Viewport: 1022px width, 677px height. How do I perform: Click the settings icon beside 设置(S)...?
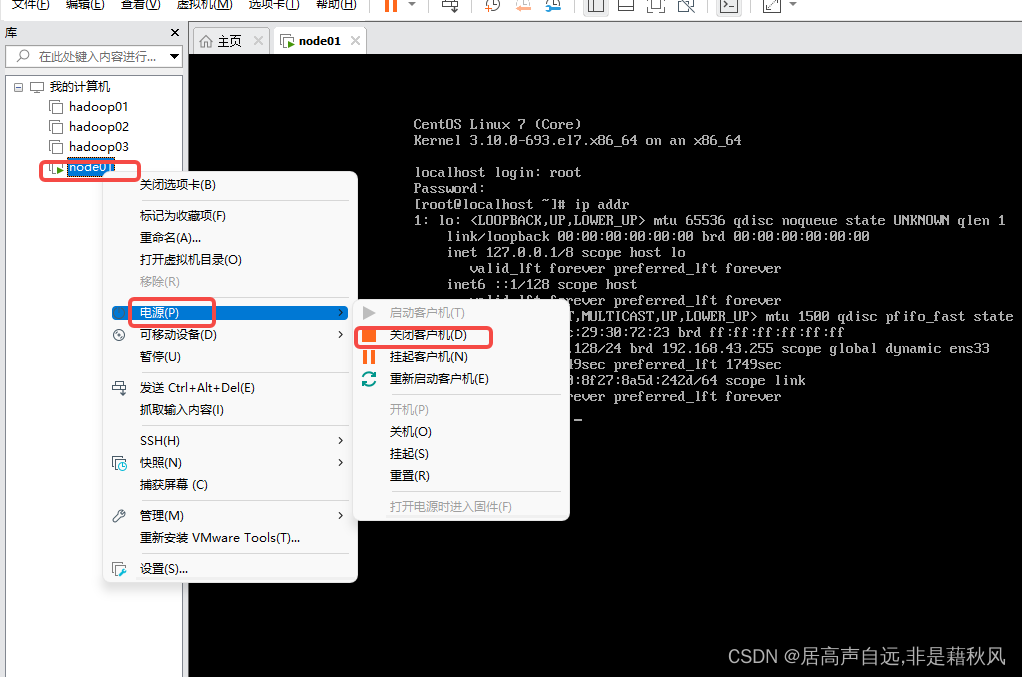click(x=119, y=569)
